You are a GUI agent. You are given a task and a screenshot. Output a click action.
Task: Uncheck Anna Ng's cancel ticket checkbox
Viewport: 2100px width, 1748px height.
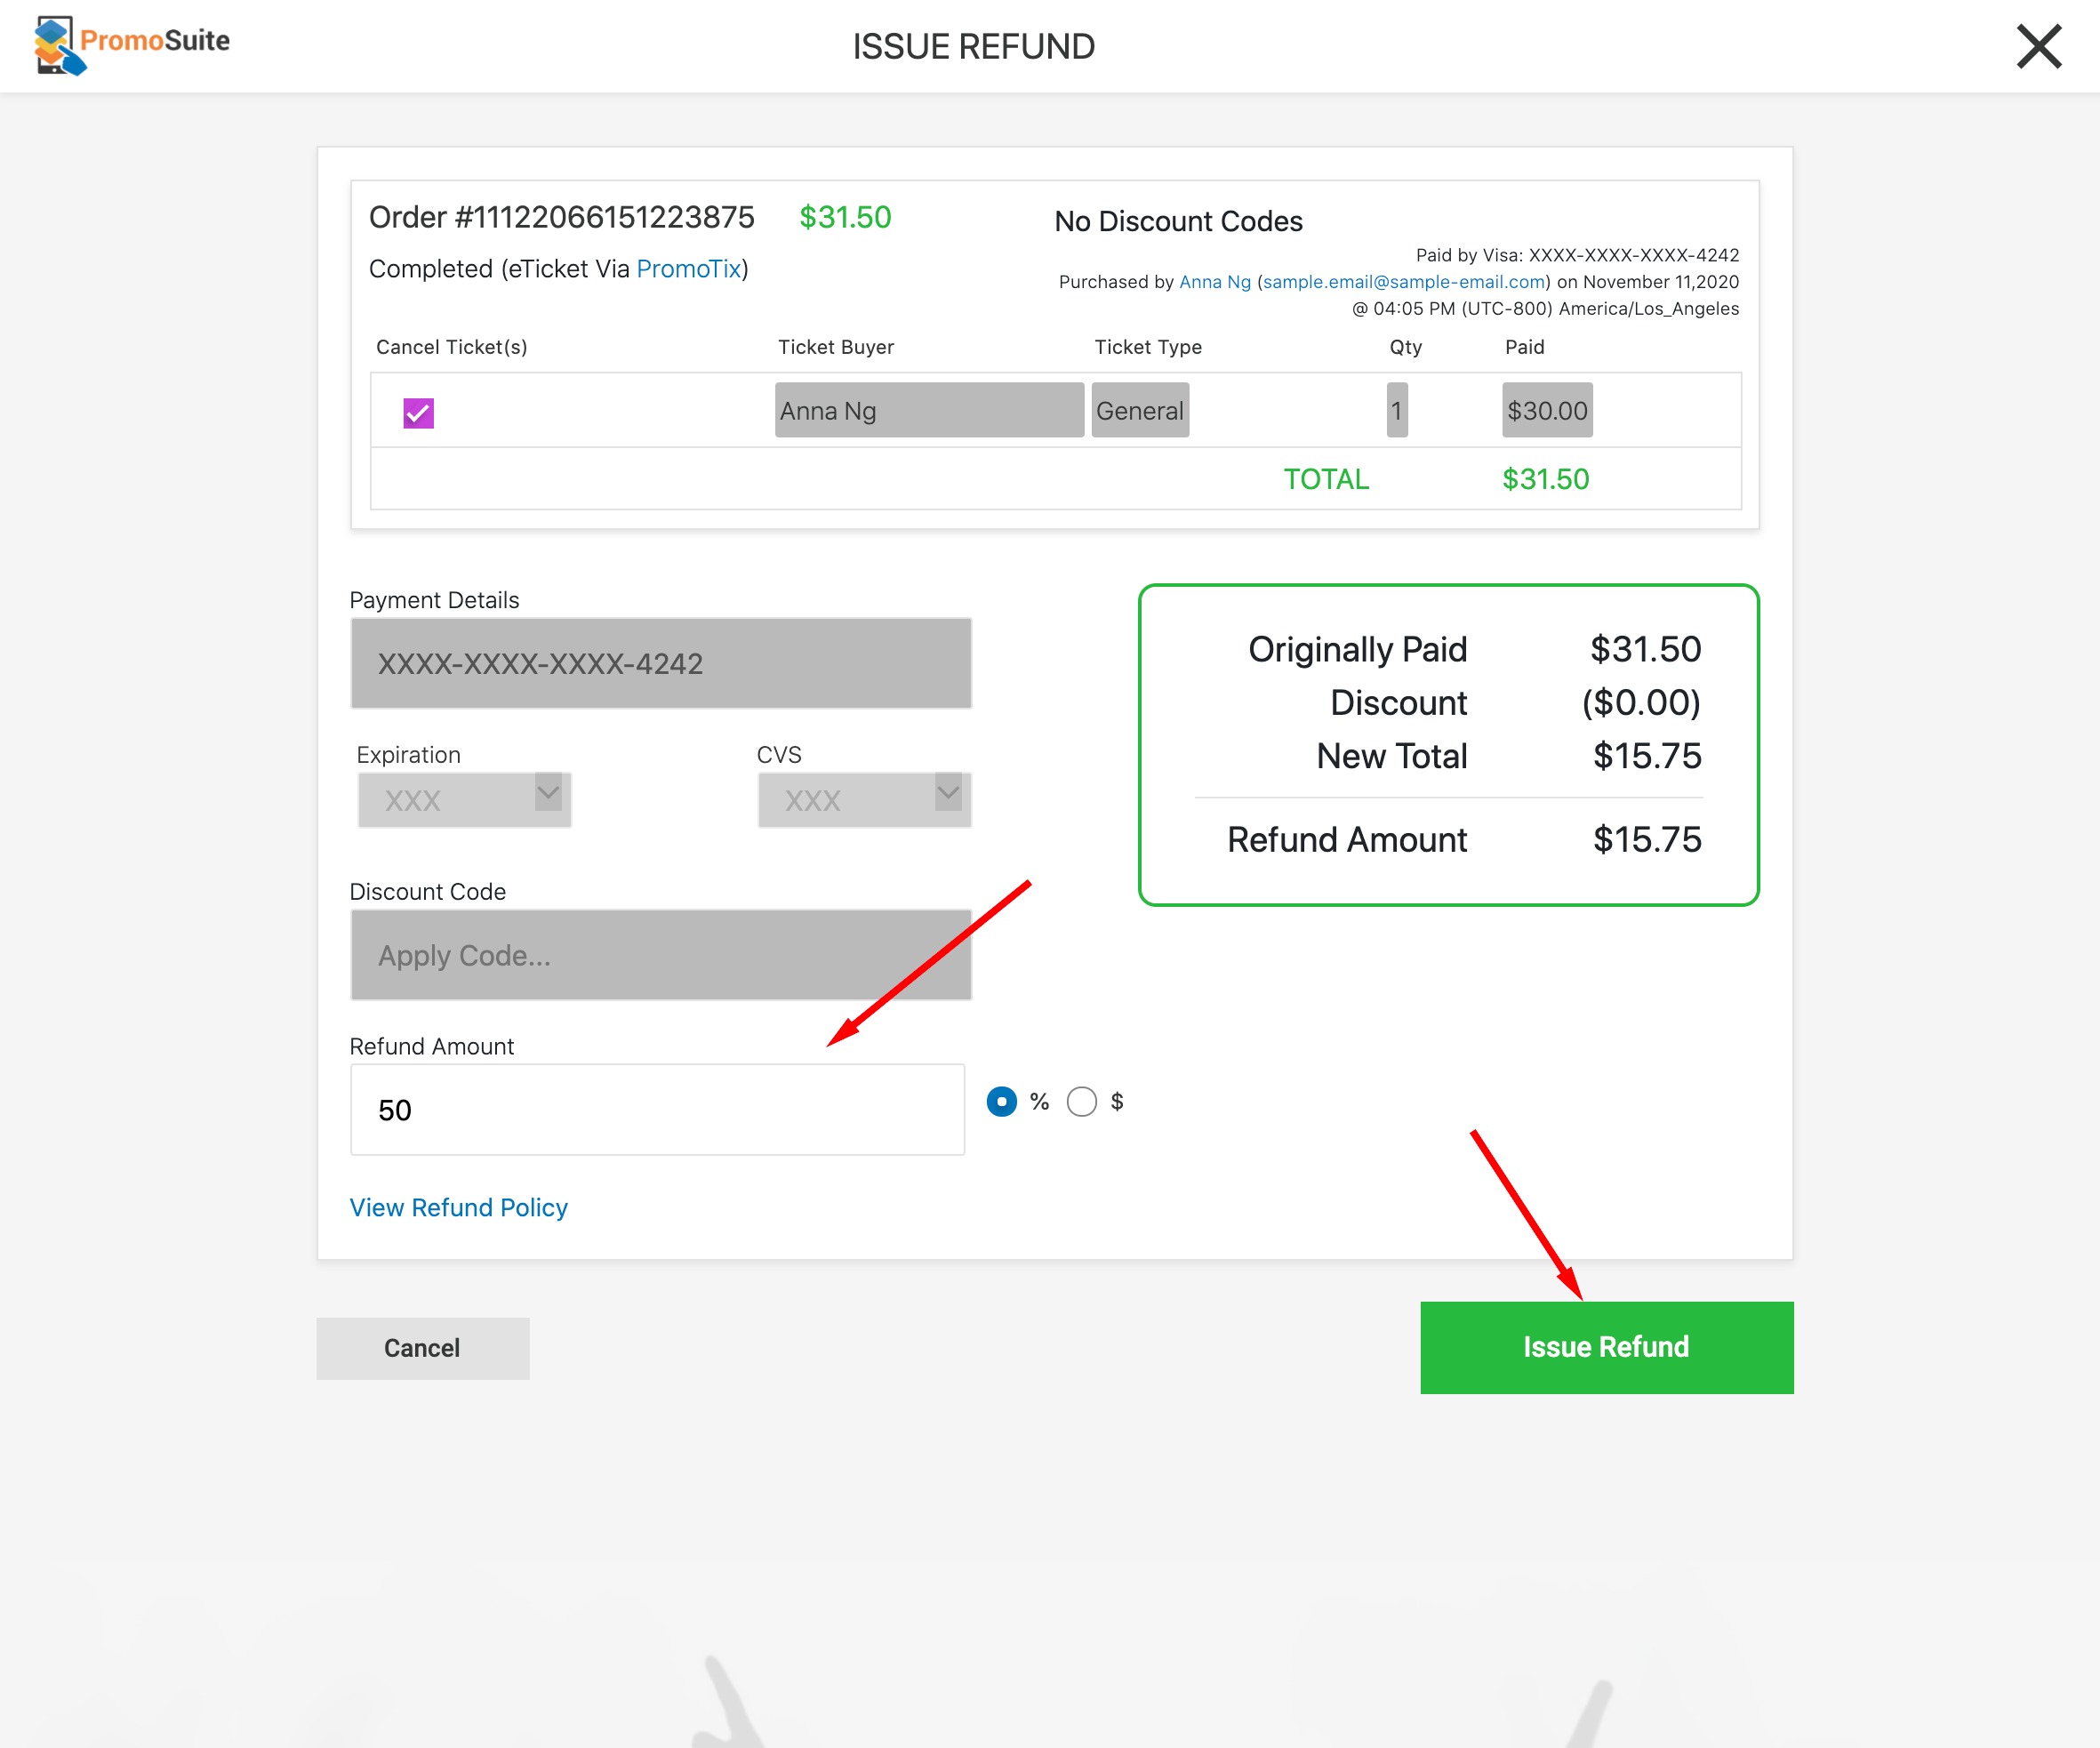click(418, 412)
